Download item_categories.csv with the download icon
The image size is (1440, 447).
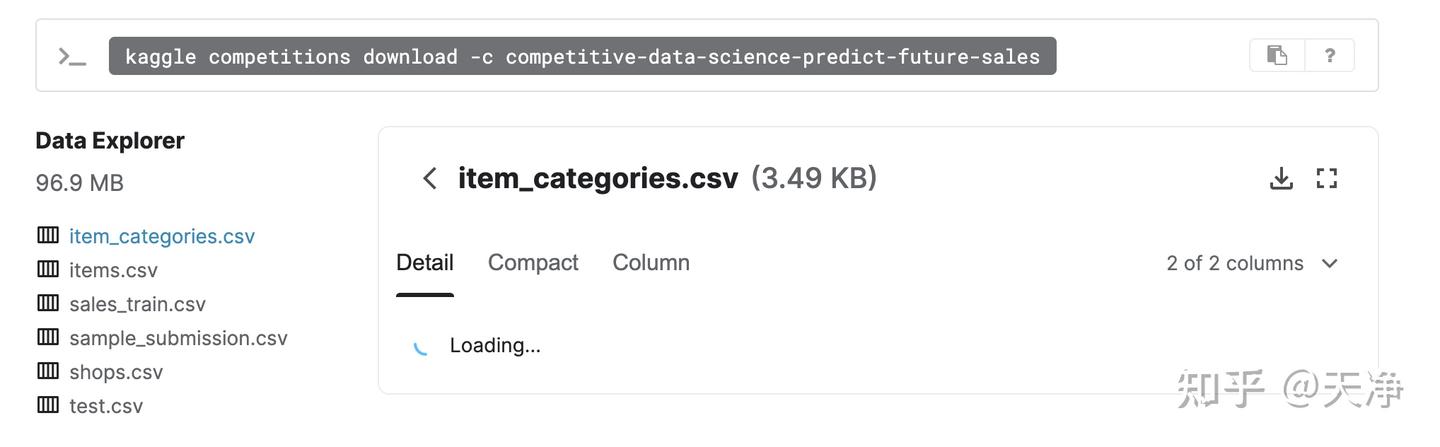(1281, 179)
